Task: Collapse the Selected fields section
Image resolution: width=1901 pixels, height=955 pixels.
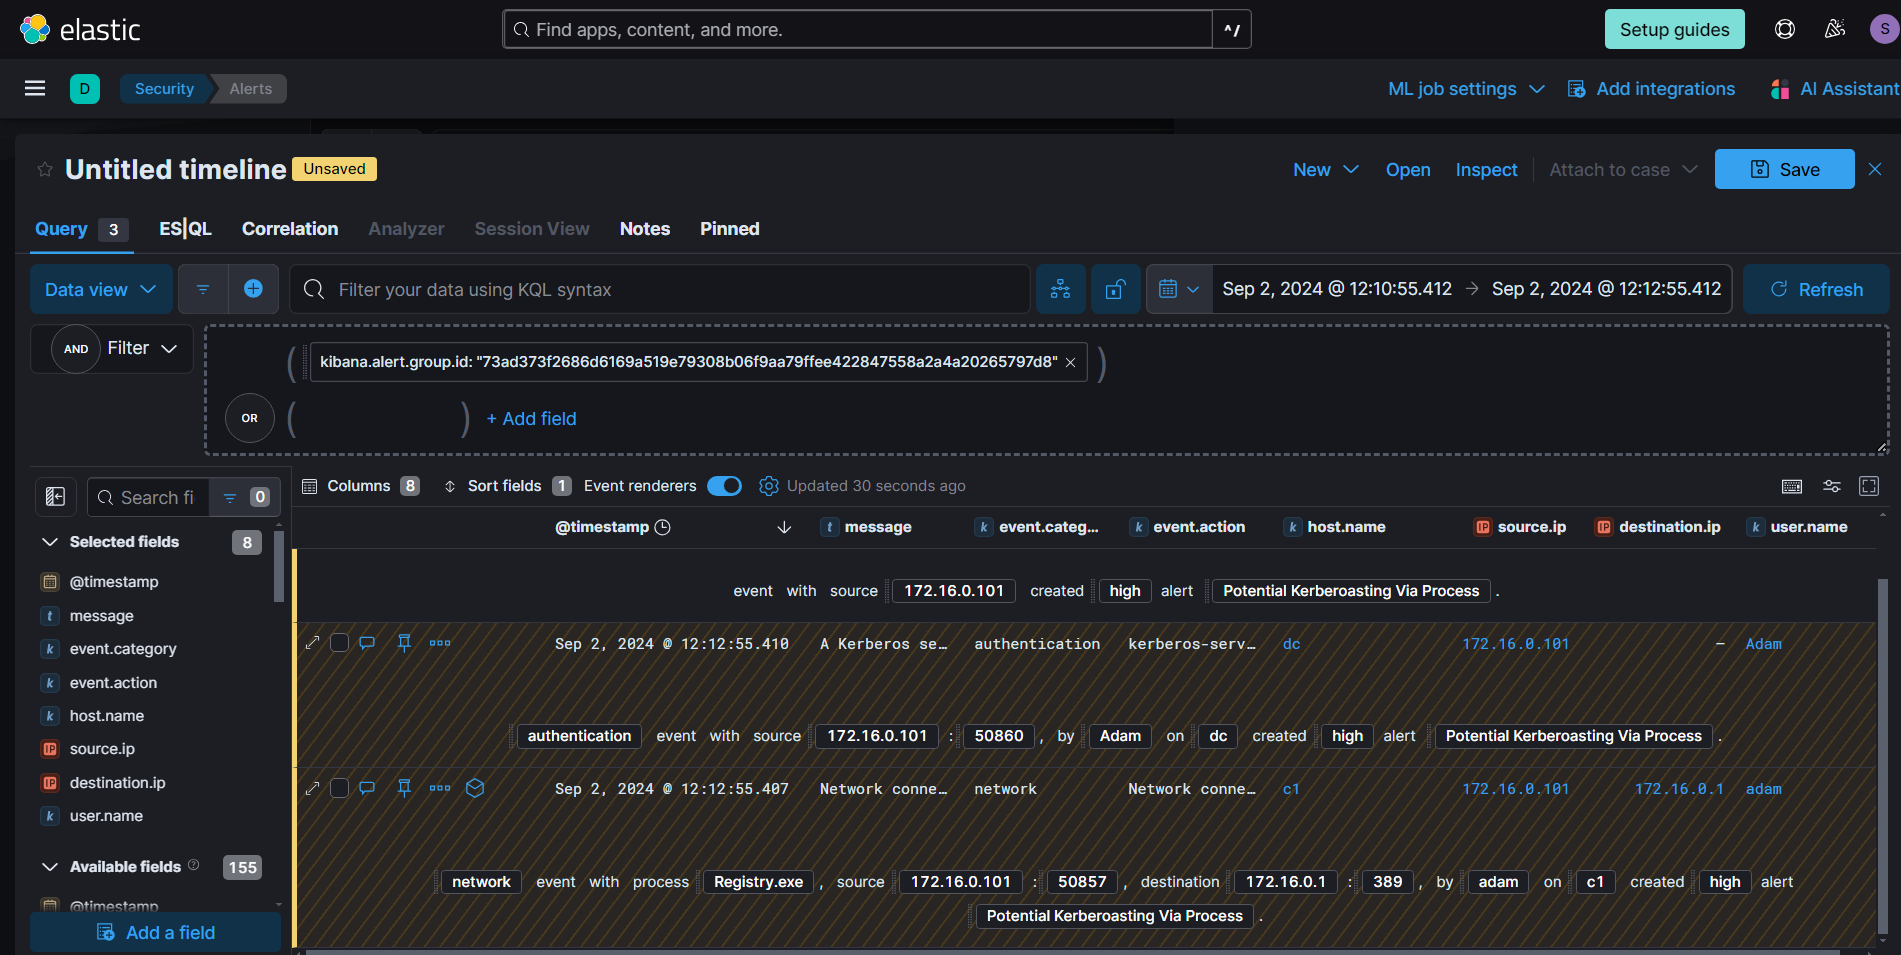Action: pos(50,542)
